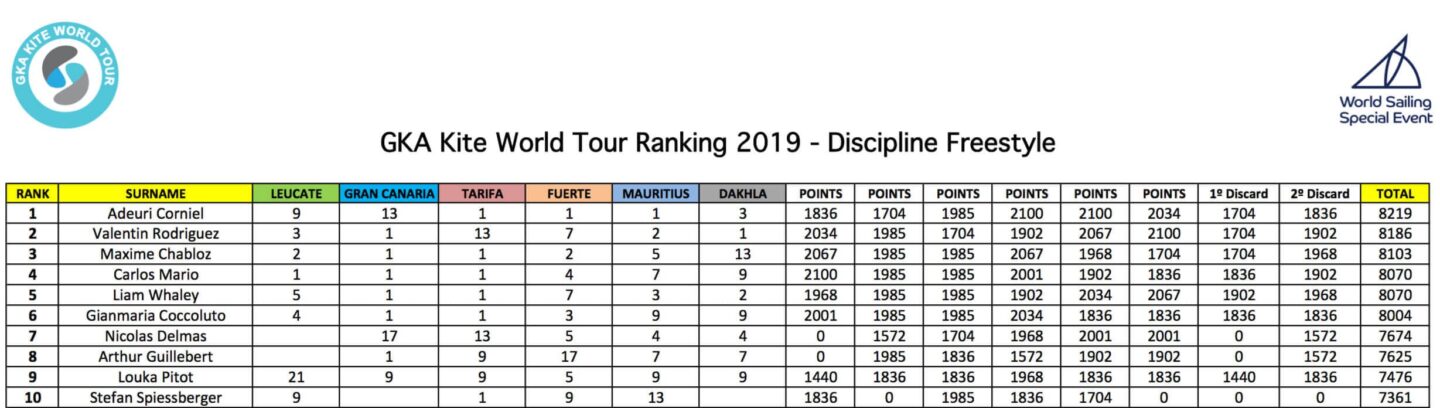
Task: Click the name Adeuri Corniel
Action: 156,213
